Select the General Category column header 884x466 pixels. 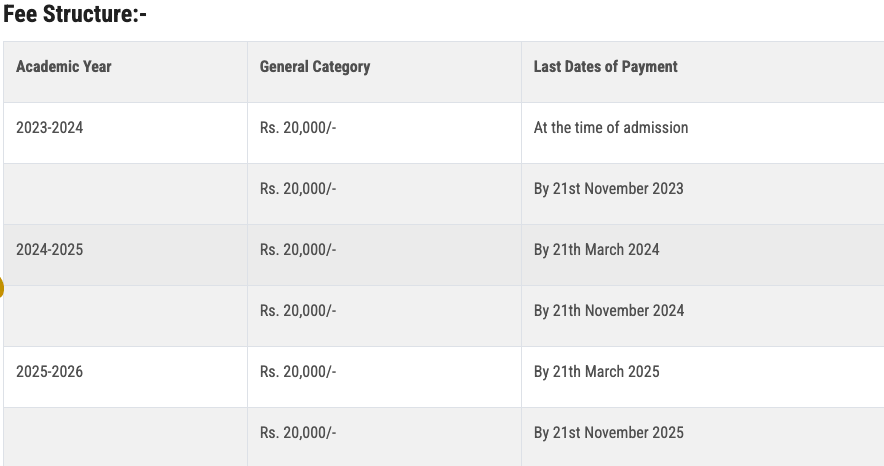pyautogui.click(x=314, y=67)
